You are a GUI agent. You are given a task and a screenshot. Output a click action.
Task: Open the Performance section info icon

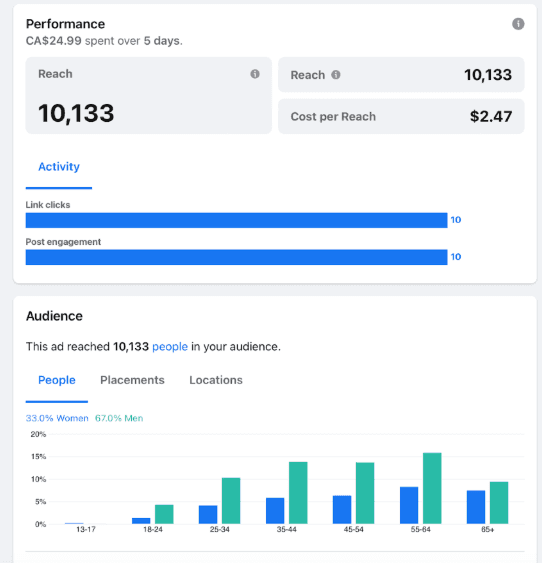click(x=518, y=24)
